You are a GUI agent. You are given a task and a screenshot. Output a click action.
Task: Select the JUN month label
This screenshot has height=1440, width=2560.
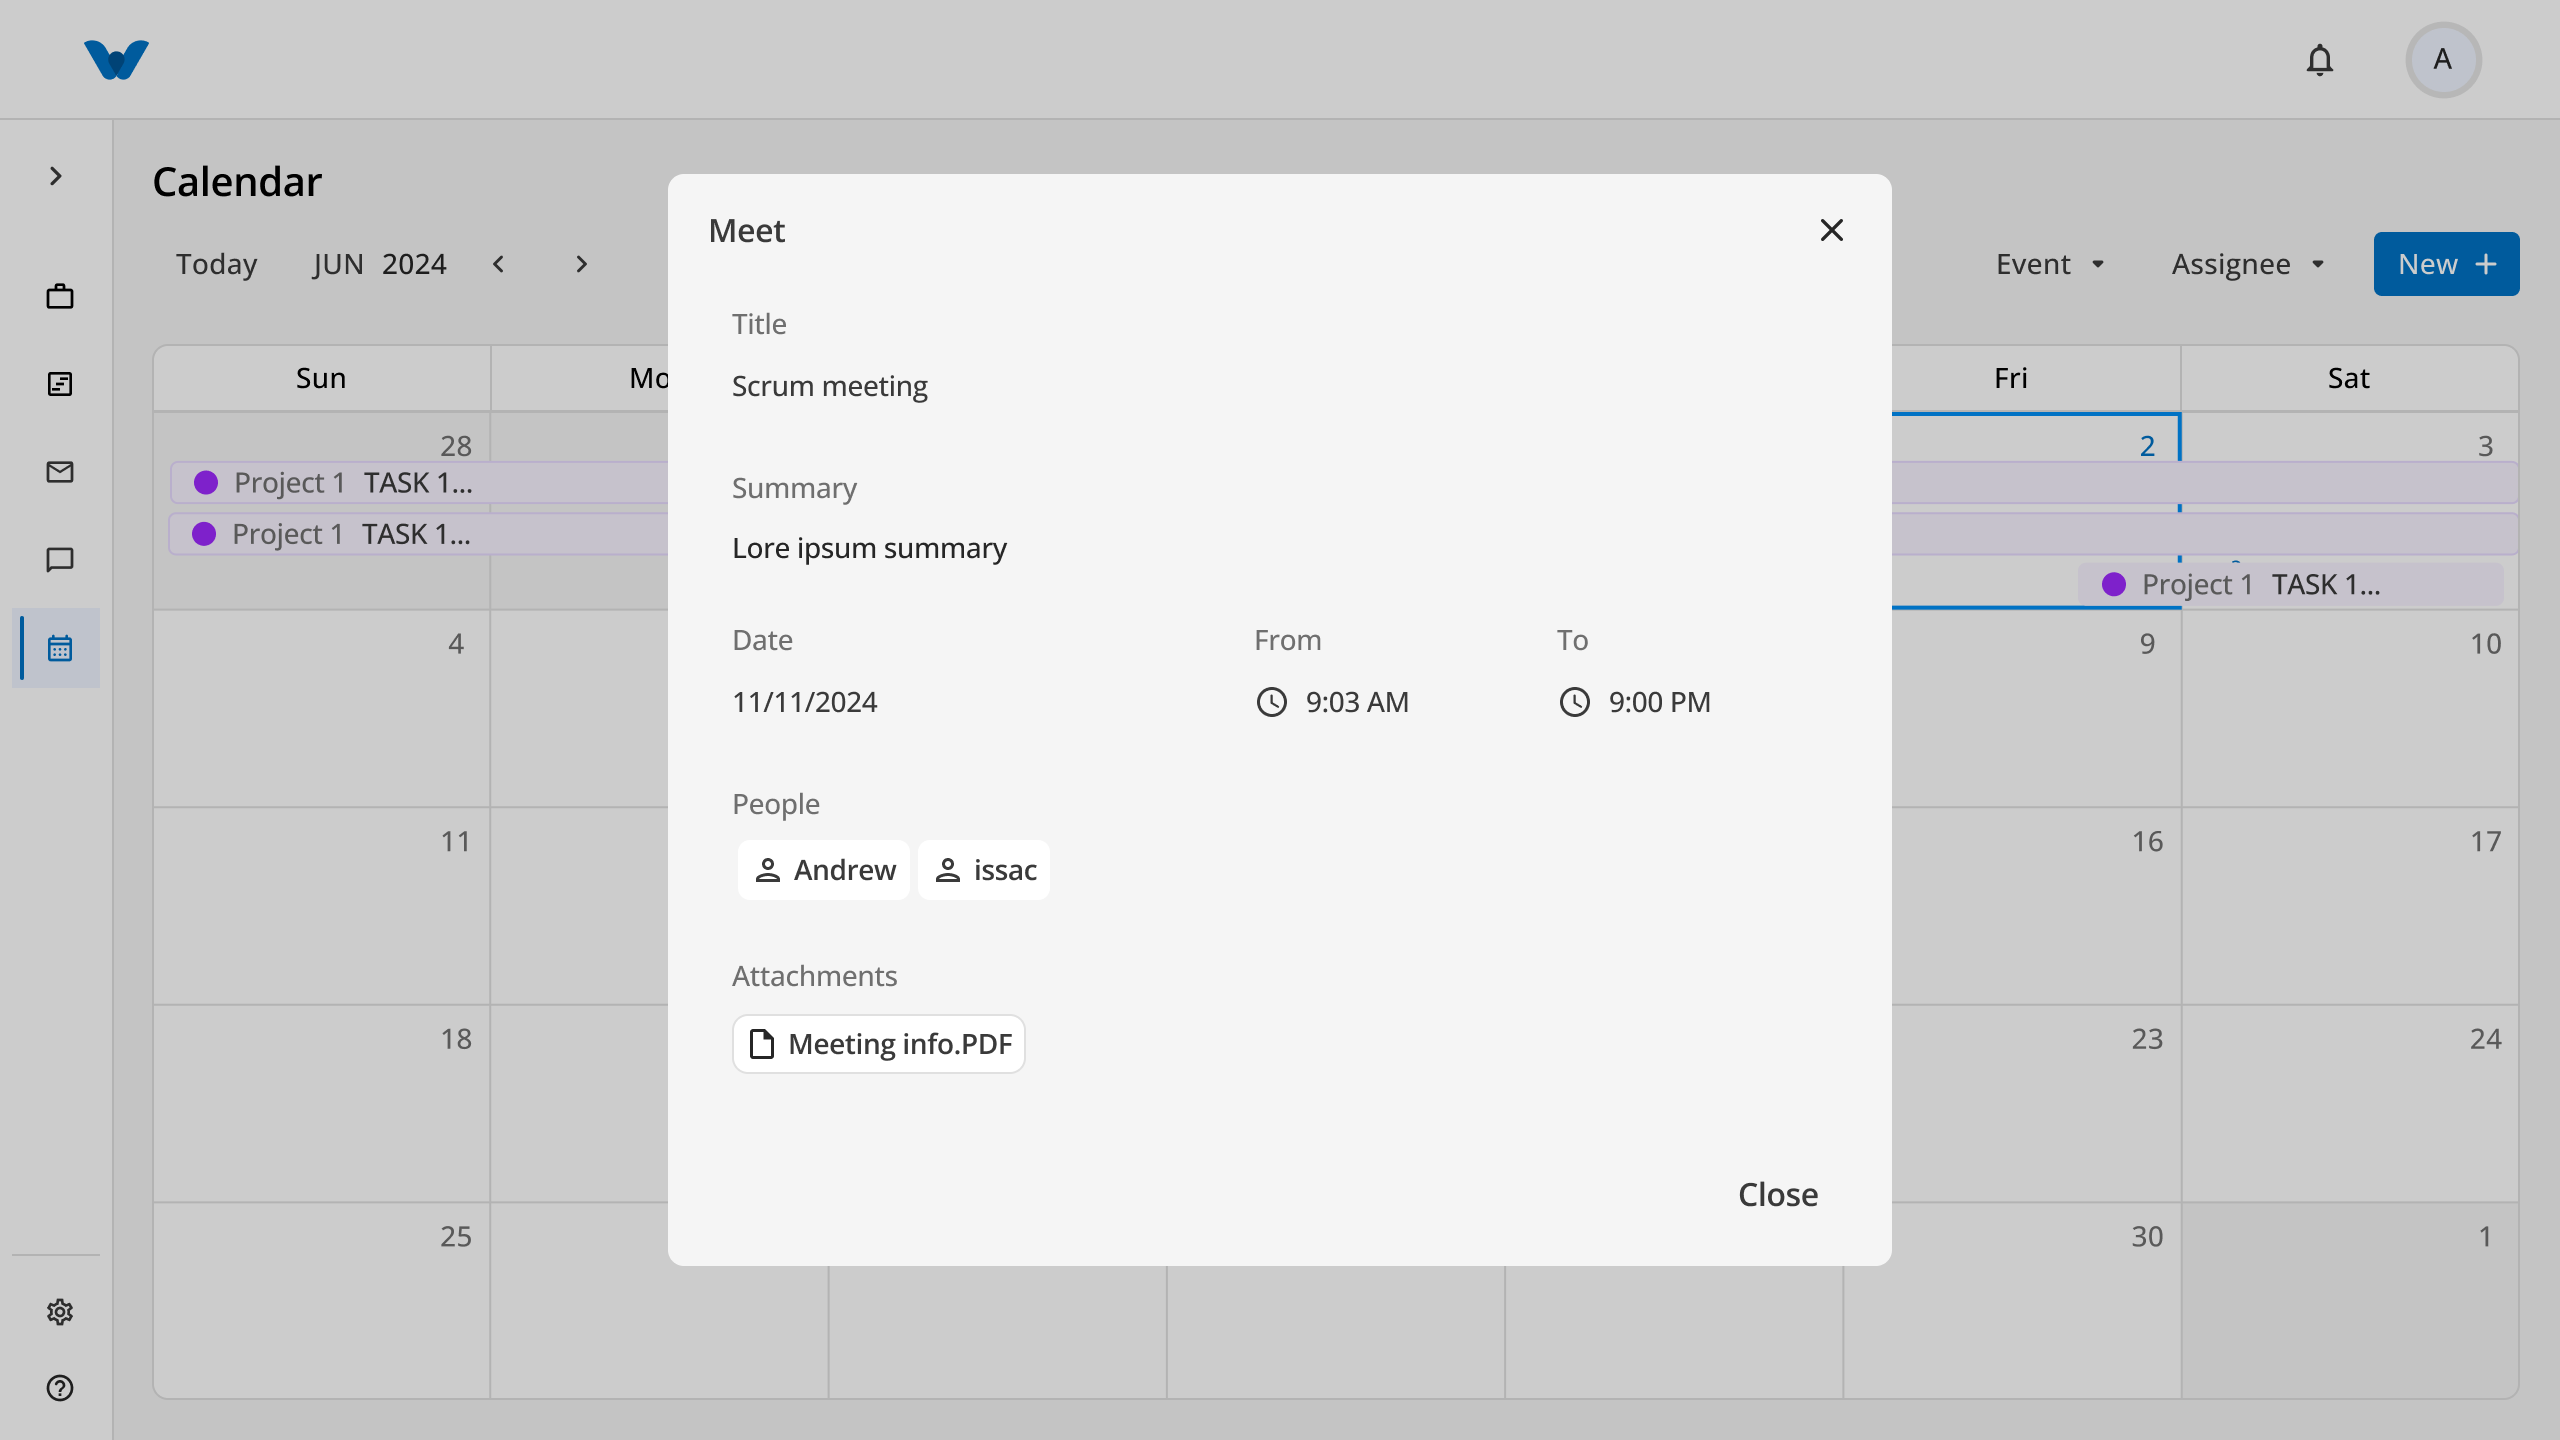(338, 264)
